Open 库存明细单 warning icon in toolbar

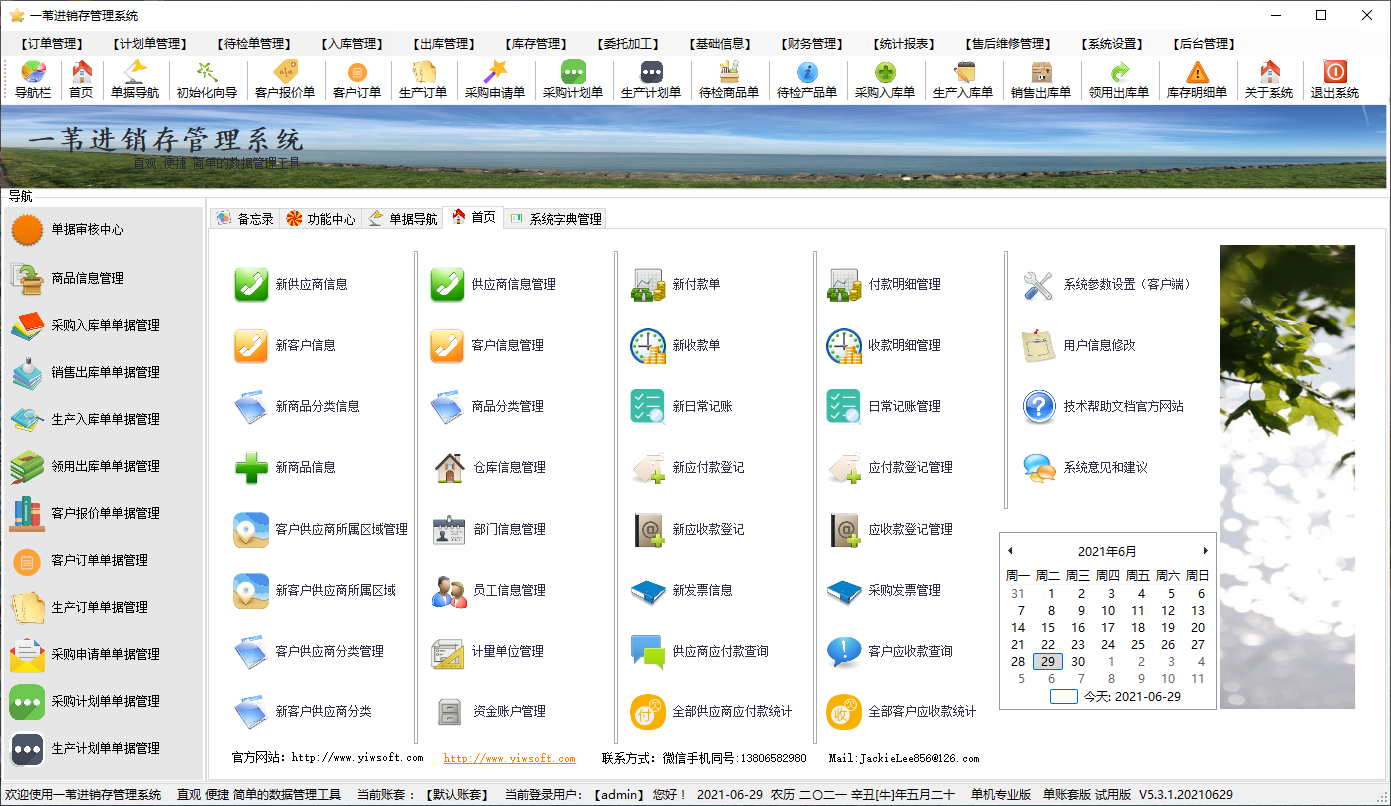point(1197,73)
